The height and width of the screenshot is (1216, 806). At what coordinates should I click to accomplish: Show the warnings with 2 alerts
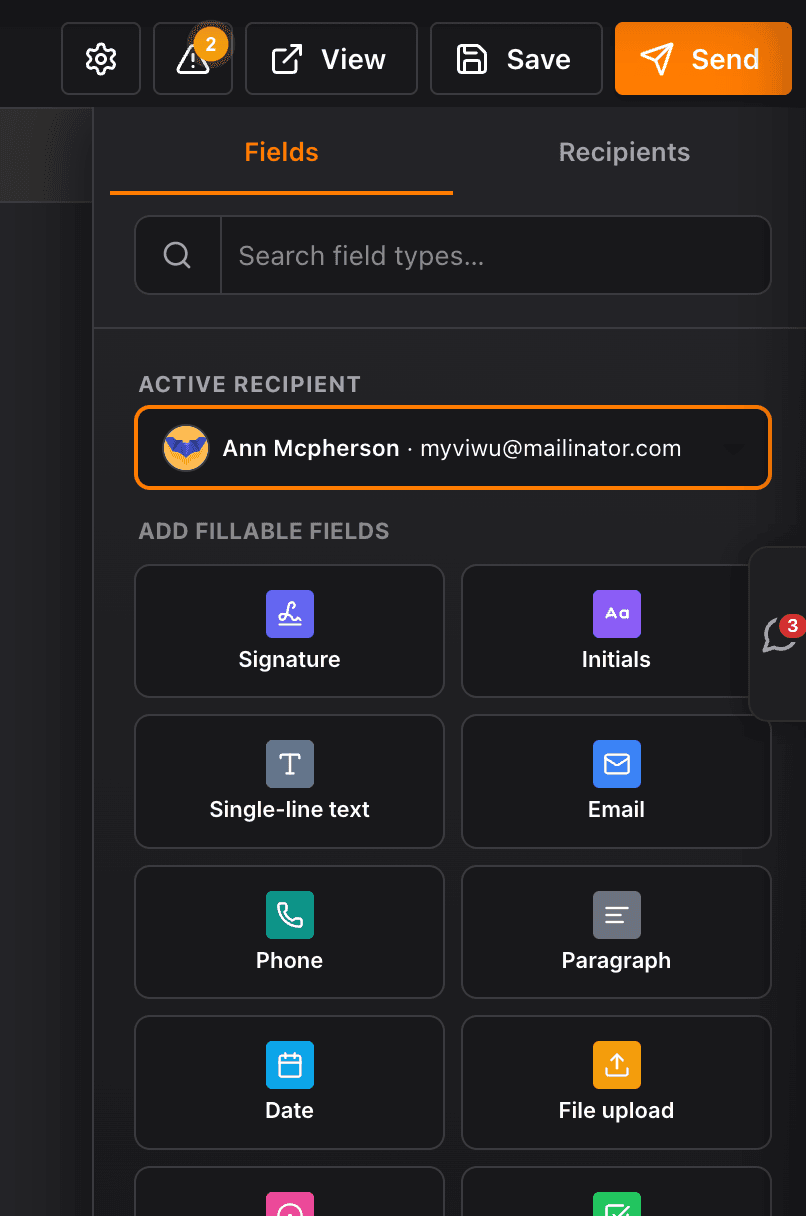(x=193, y=59)
